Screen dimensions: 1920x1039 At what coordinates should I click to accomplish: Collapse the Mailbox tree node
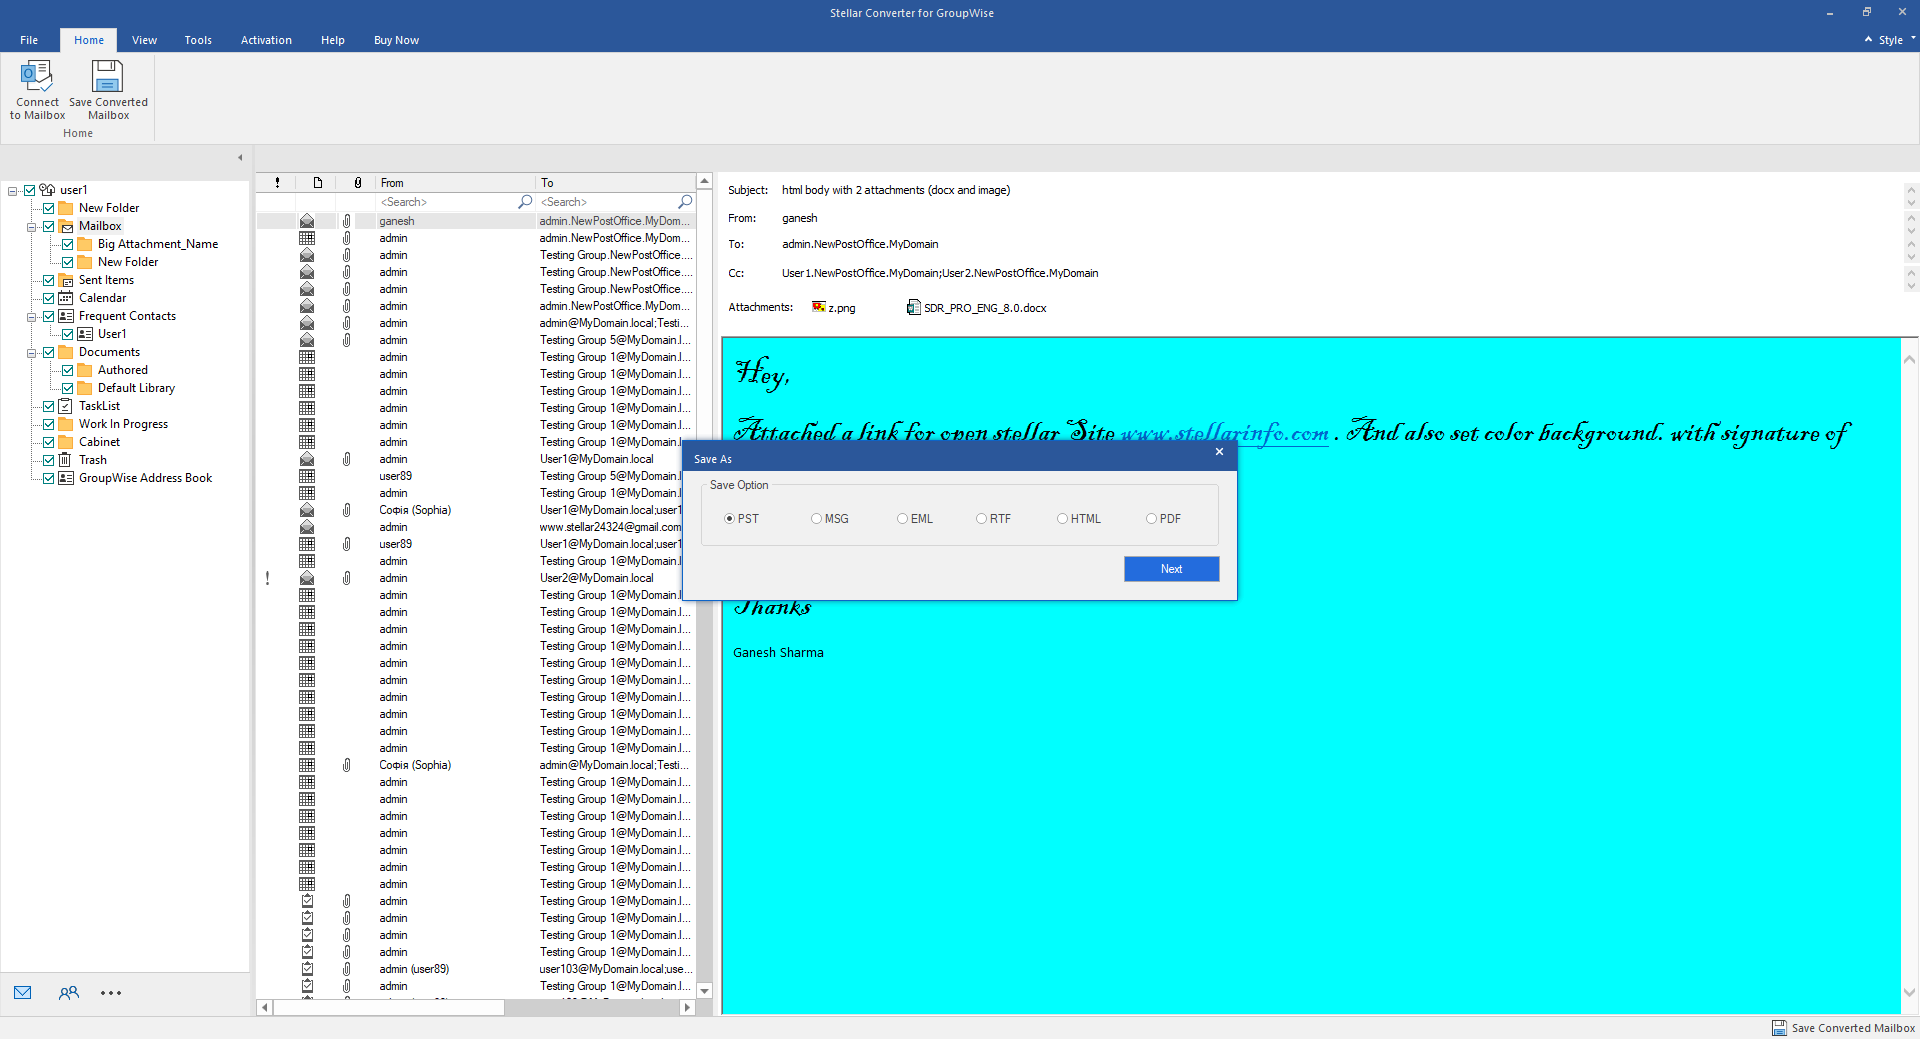31,227
